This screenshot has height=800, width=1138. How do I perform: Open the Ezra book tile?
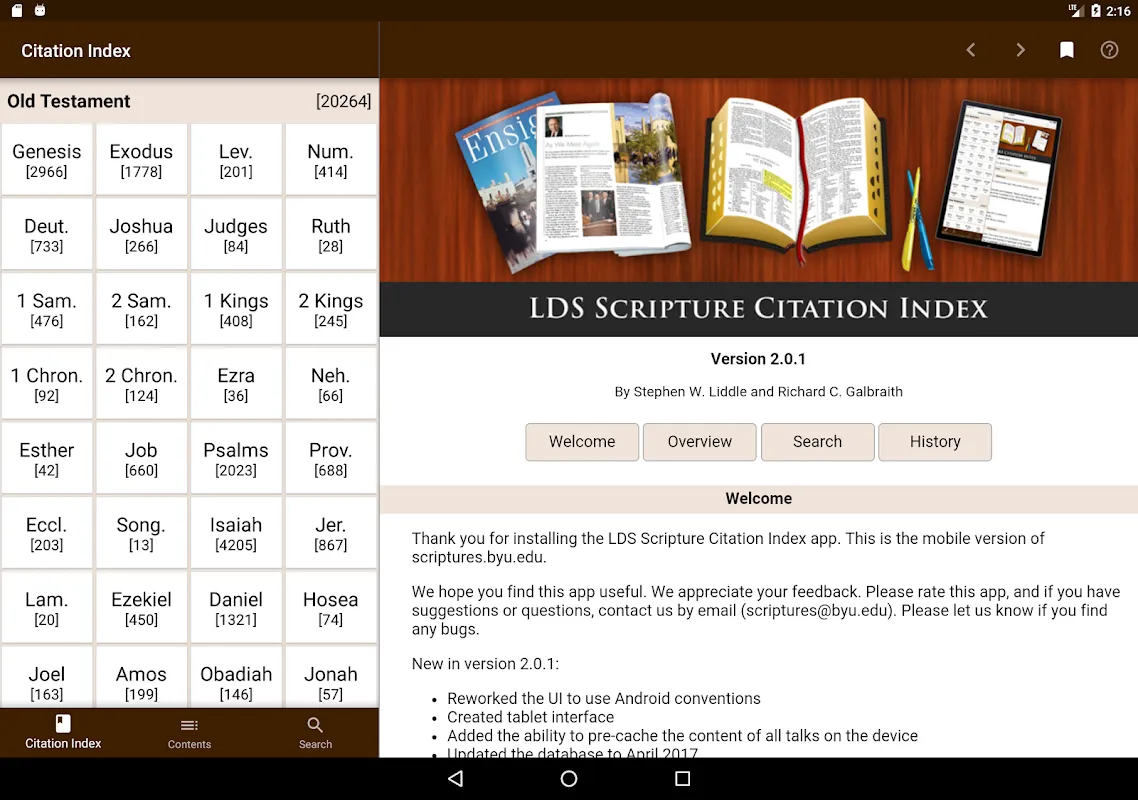[x=236, y=384]
